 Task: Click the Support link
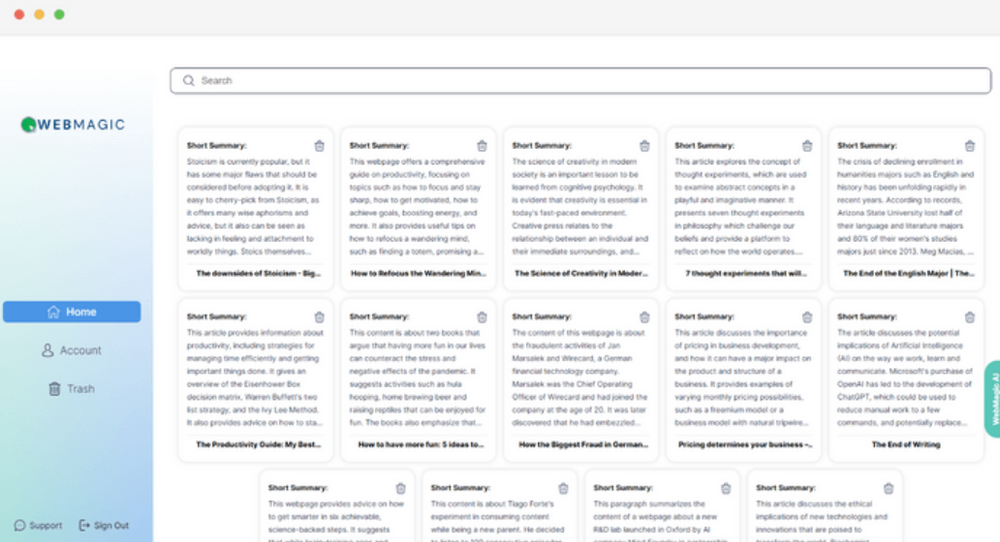[x=38, y=526]
